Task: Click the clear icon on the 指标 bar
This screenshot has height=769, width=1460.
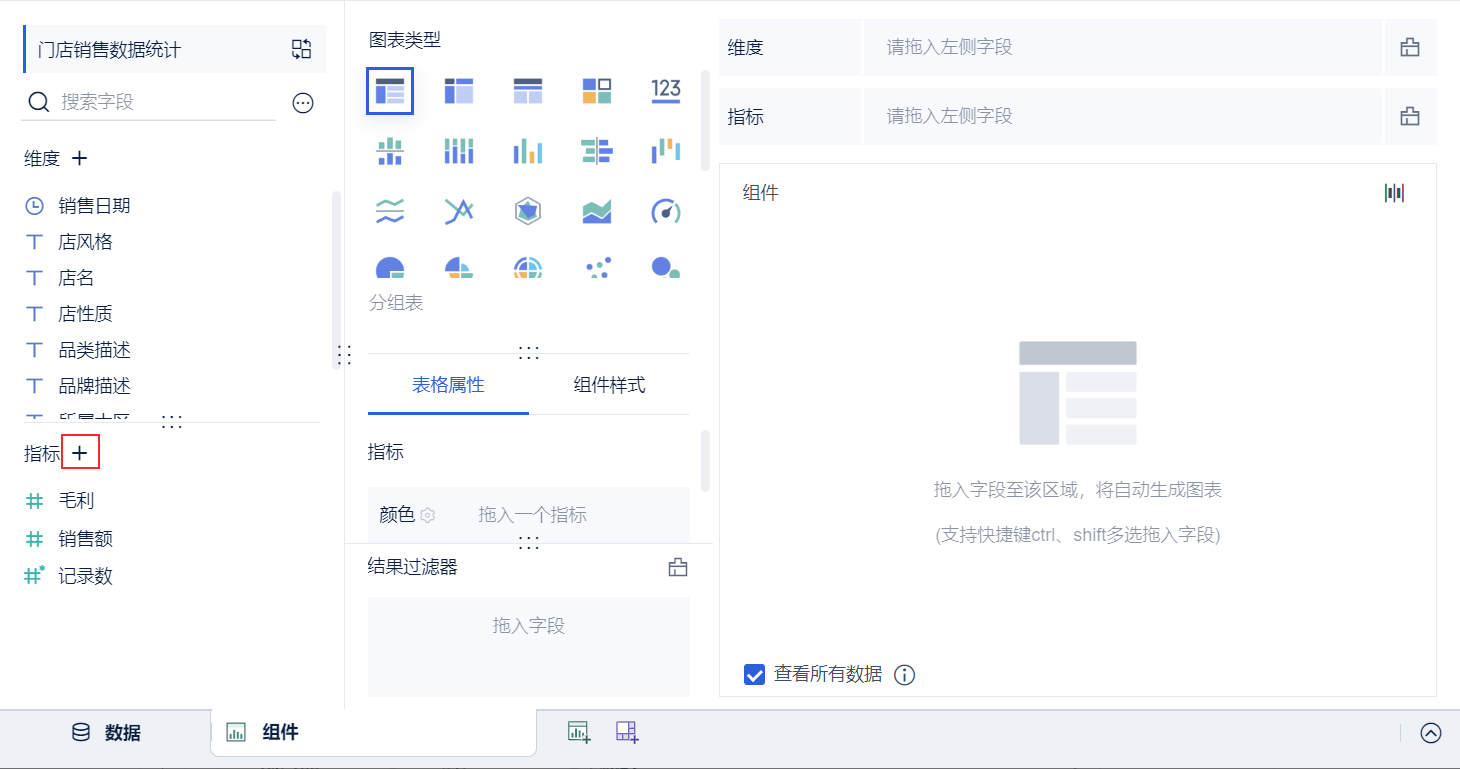Action: click(x=1410, y=116)
